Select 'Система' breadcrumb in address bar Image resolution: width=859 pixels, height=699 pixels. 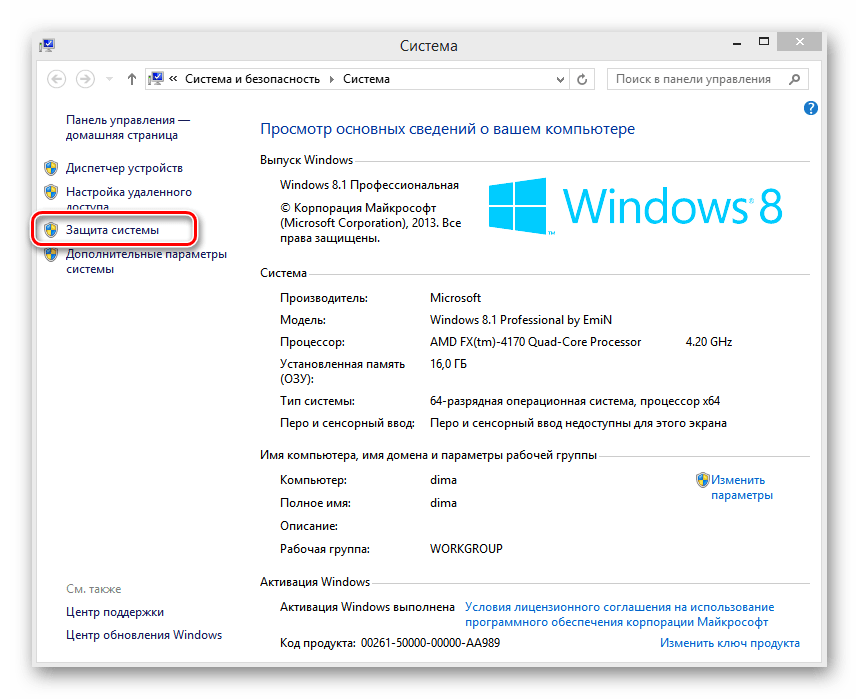(366, 79)
